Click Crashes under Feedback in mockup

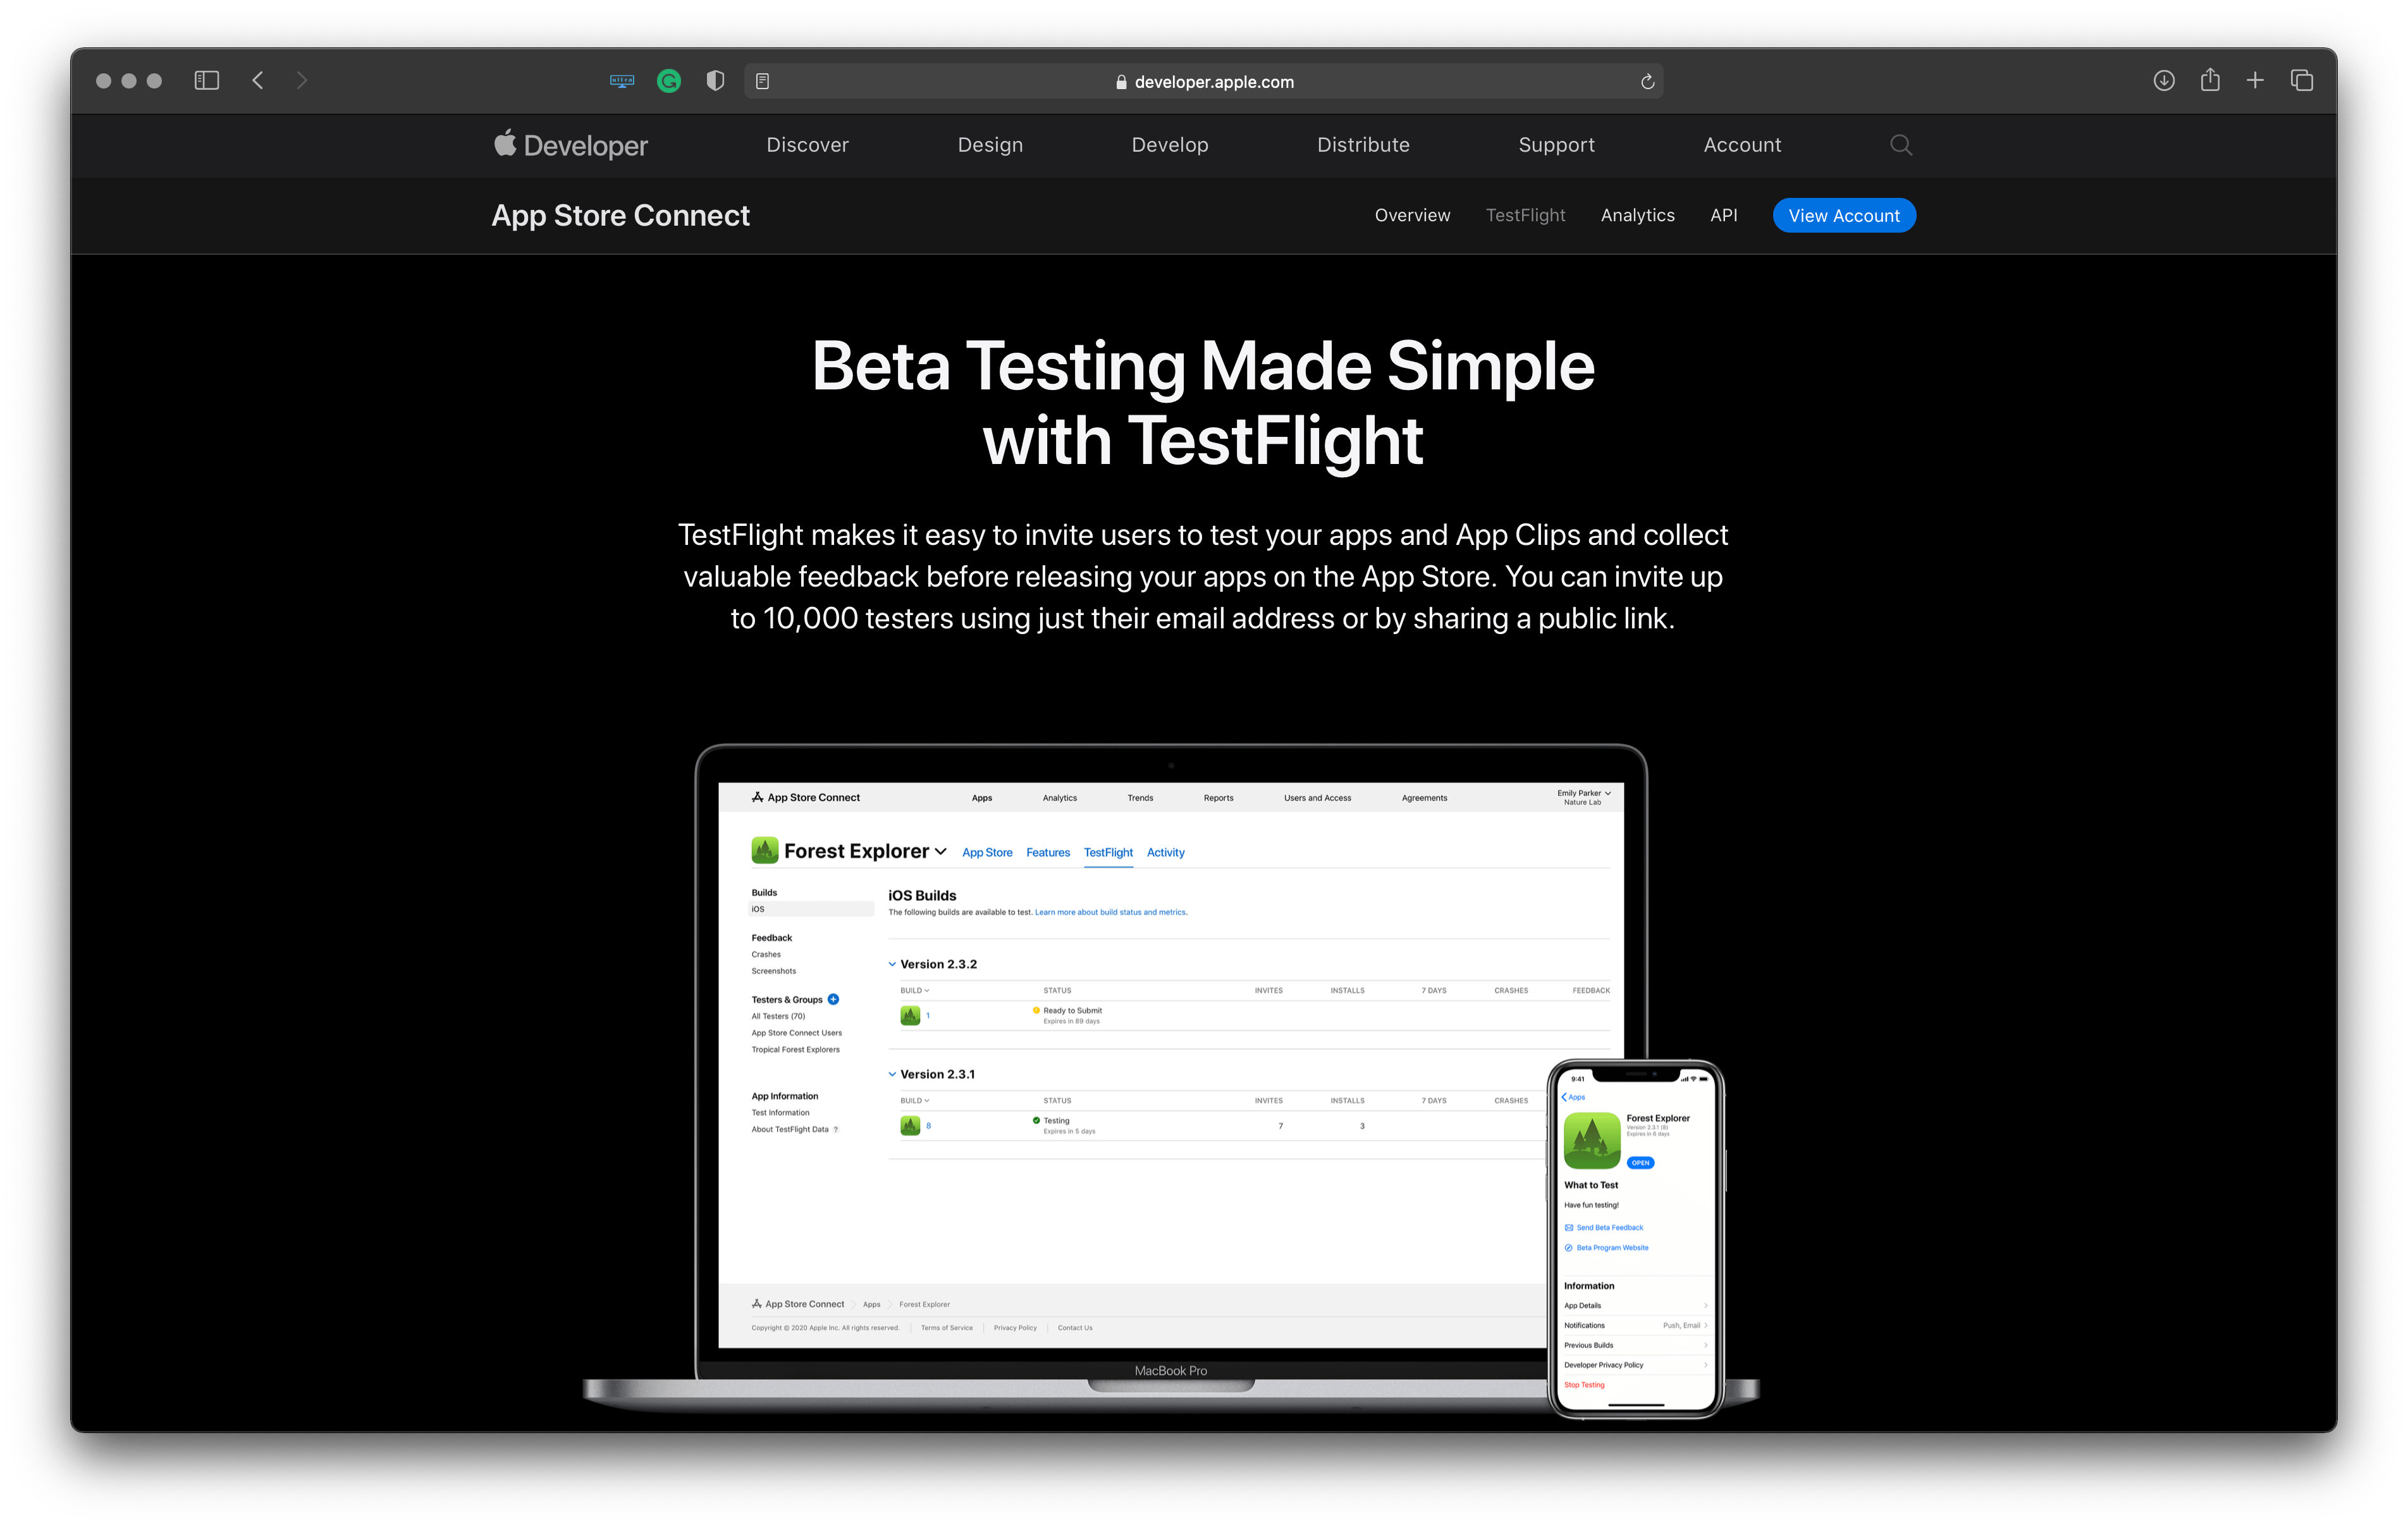pyautogui.click(x=766, y=954)
